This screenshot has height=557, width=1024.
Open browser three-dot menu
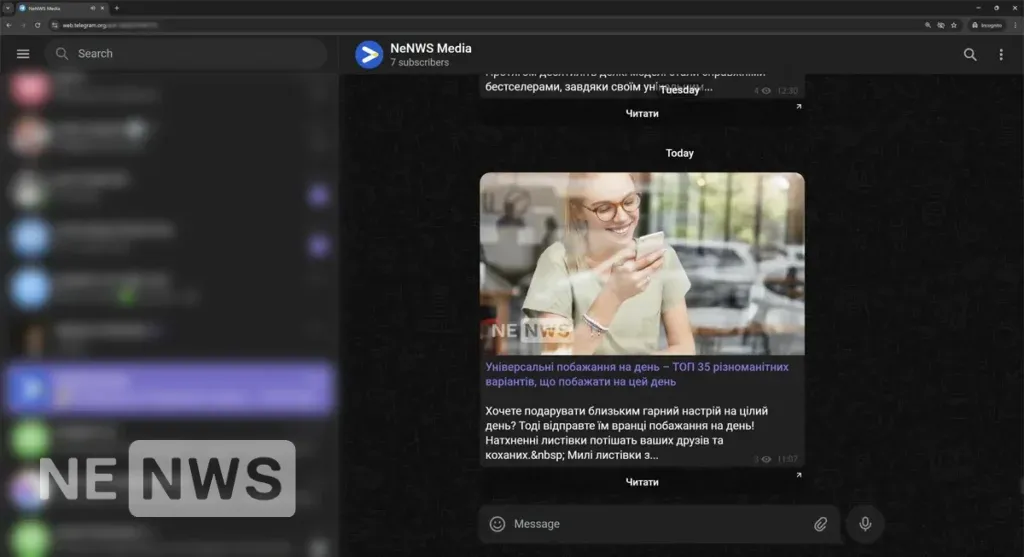tap(1015, 25)
